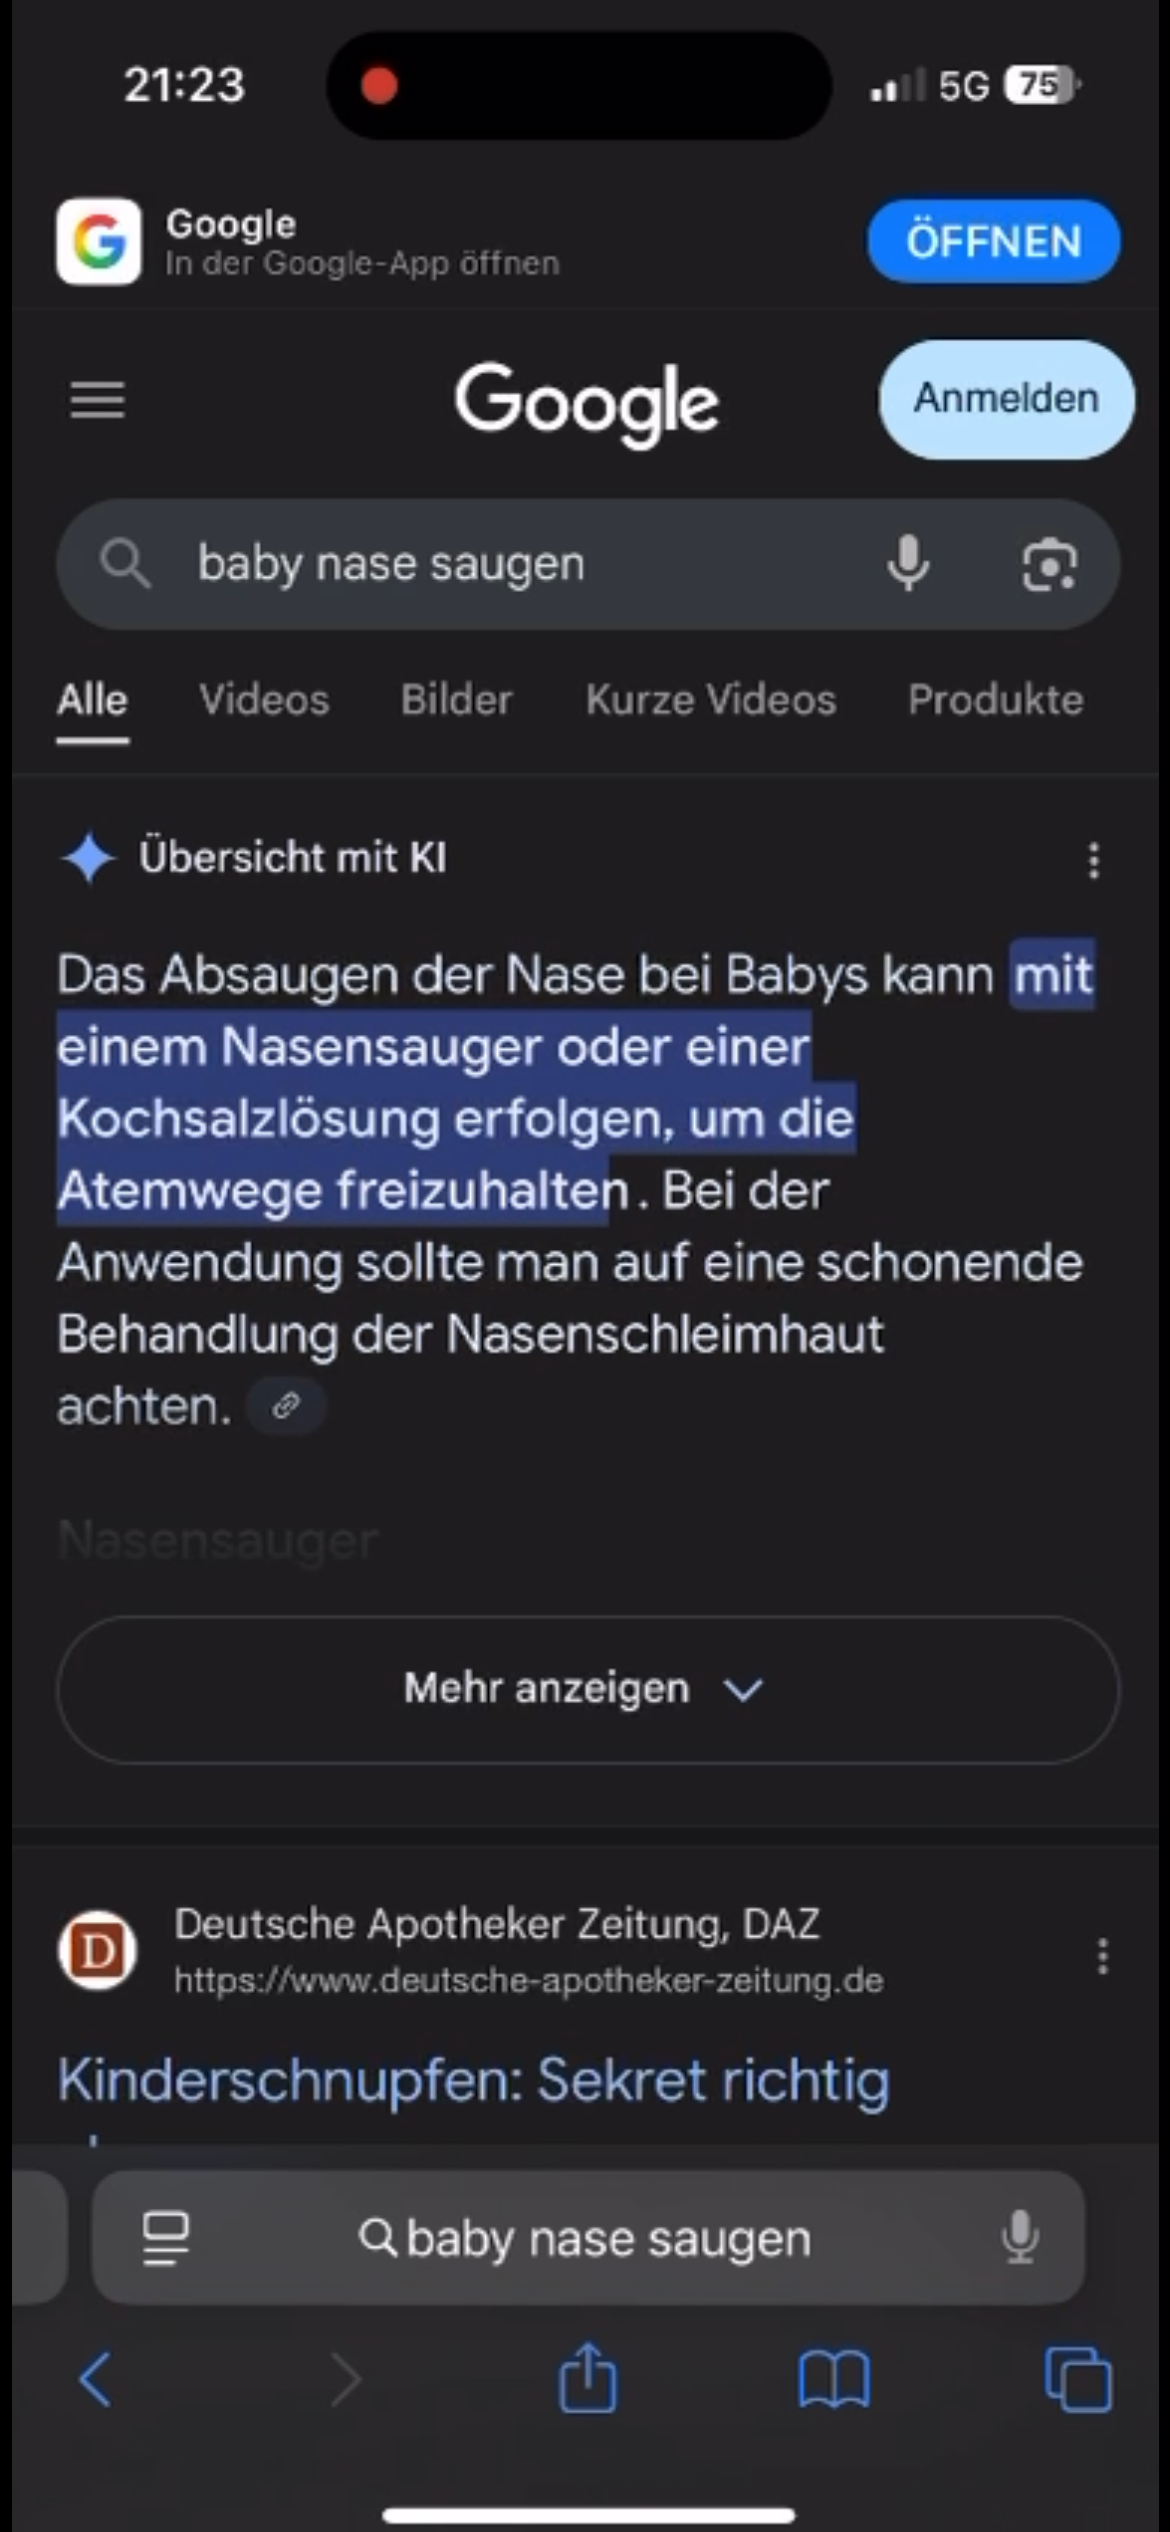Open Google Lens camera search
Image resolution: width=1170 pixels, height=2532 pixels.
point(1049,564)
